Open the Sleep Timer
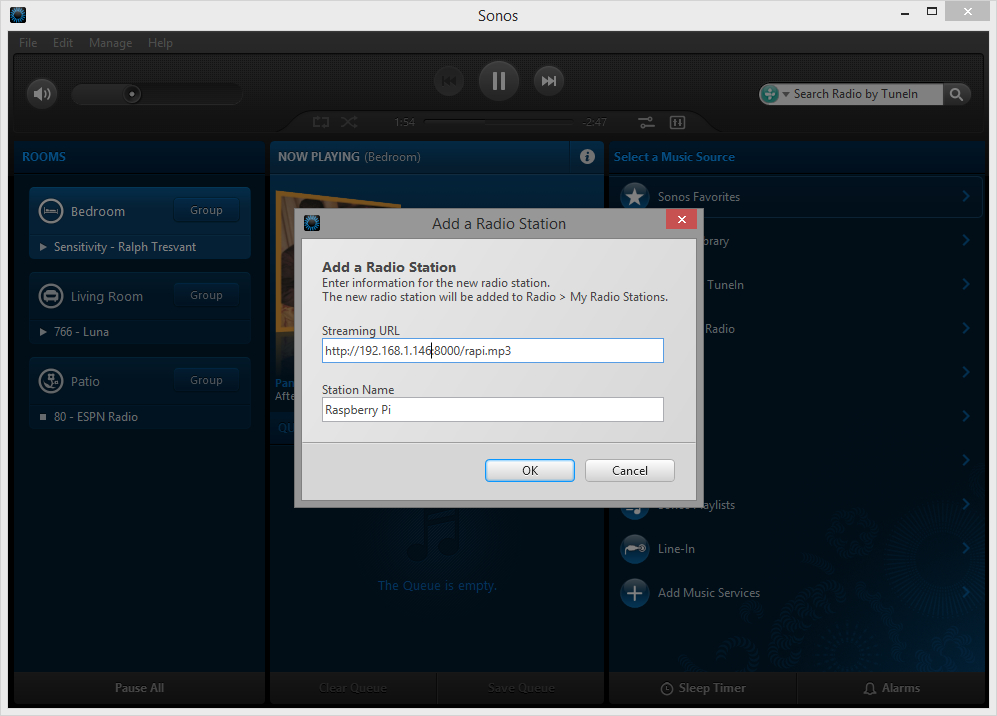Image resolution: width=997 pixels, height=716 pixels. pyautogui.click(x=703, y=688)
